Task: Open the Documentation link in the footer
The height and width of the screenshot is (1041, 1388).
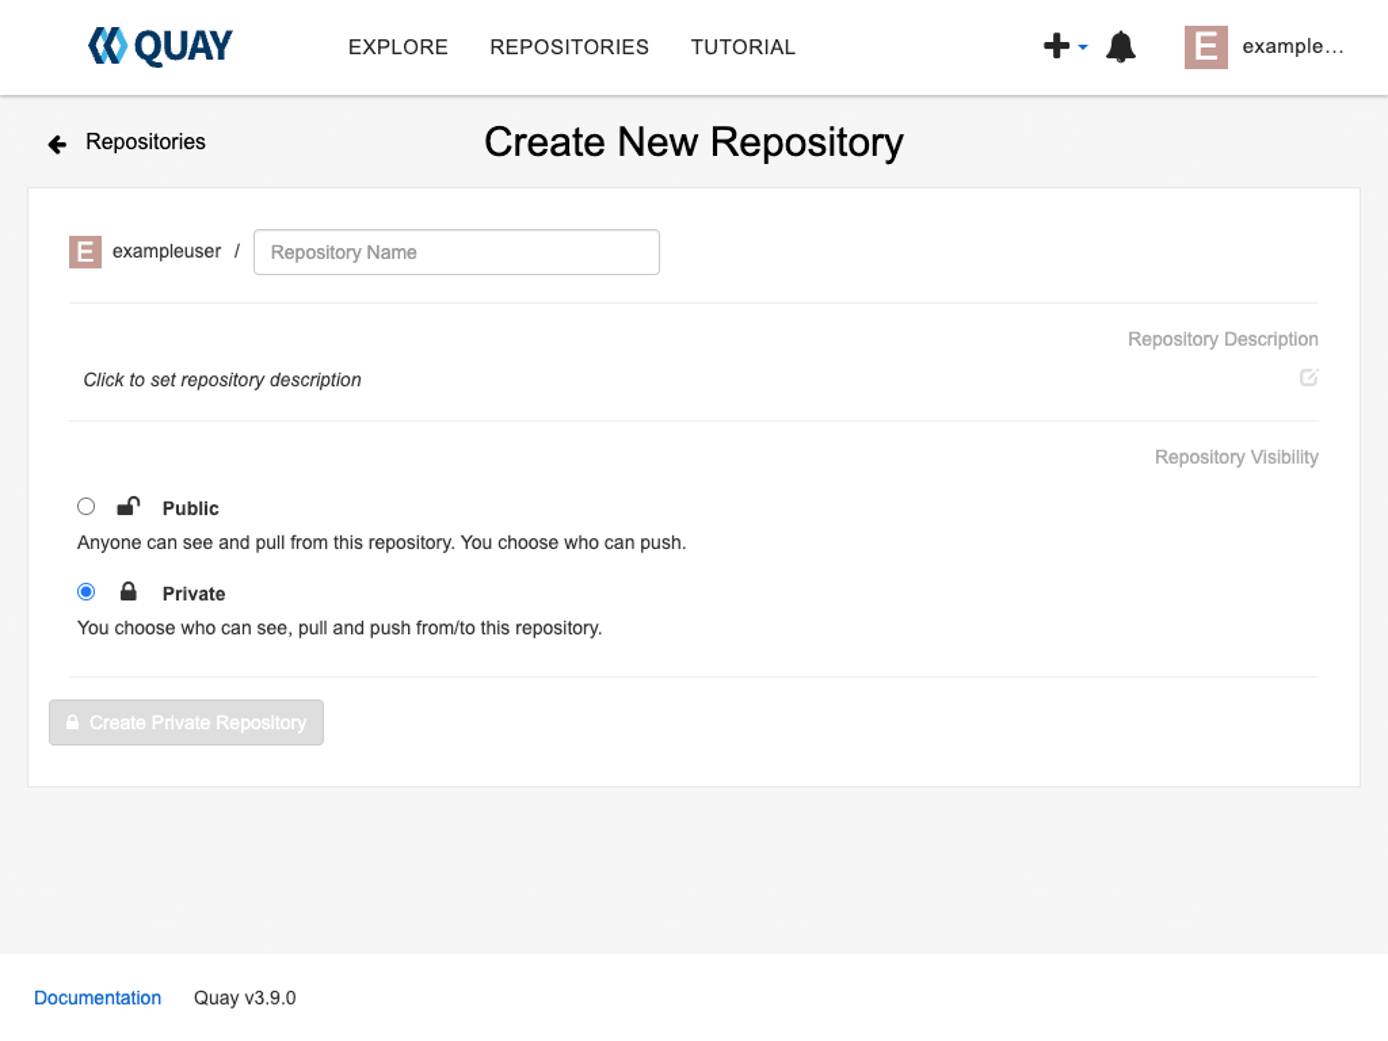Action: (97, 997)
